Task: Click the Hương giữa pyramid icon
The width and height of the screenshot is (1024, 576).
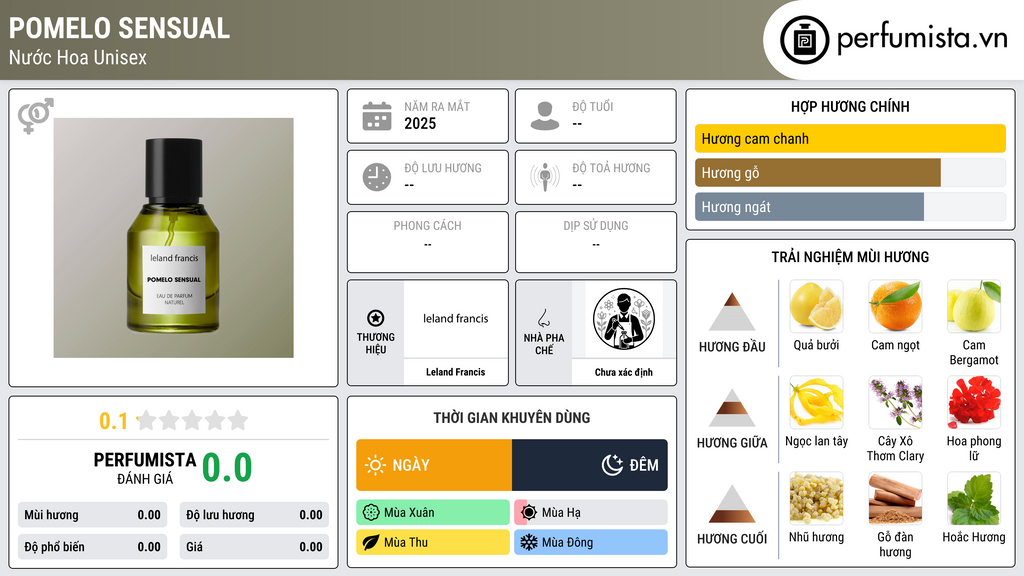Action: click(x=732, y=408)
